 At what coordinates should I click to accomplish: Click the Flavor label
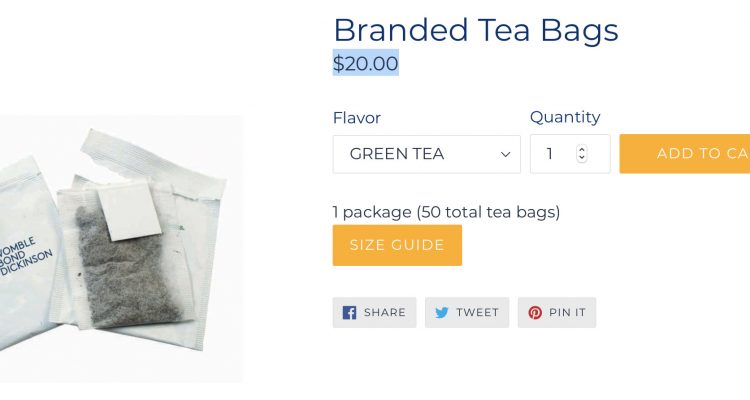click(x=357, y=118)
